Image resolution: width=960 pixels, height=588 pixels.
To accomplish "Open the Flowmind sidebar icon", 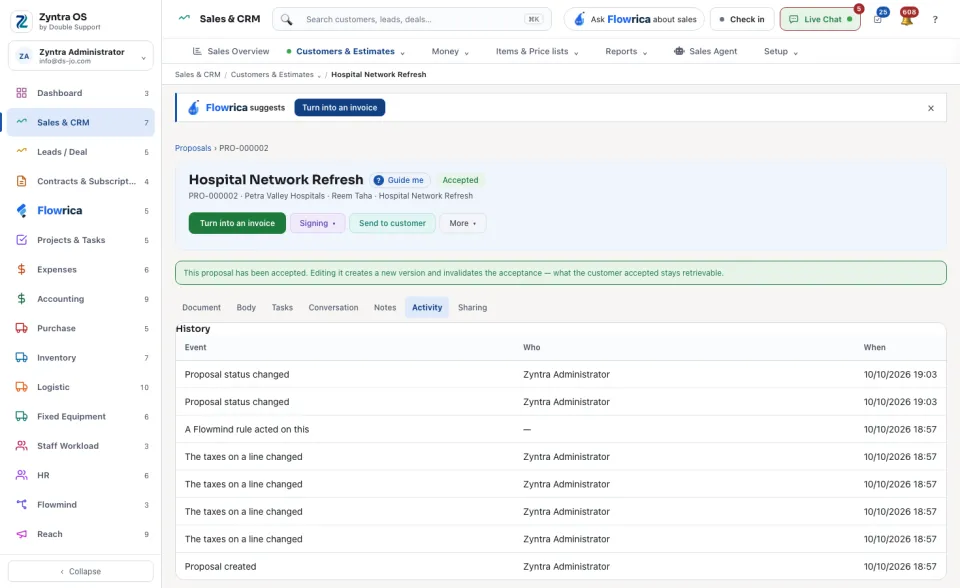I will click(x=21, y=505).
